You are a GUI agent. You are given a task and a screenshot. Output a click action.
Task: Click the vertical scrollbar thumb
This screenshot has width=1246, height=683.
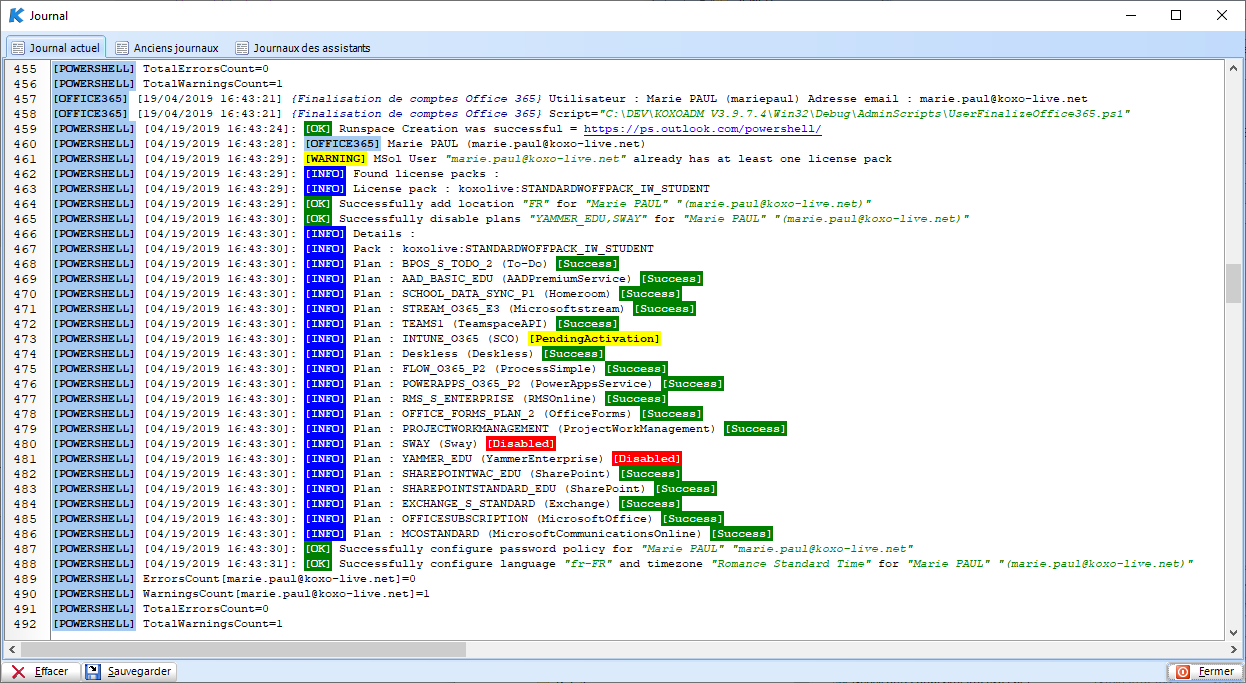coord(1233,283)
